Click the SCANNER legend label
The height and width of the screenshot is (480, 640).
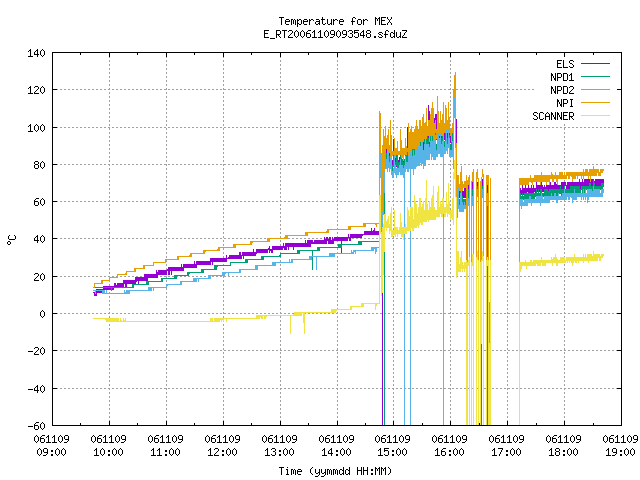[x=553, y=116]
